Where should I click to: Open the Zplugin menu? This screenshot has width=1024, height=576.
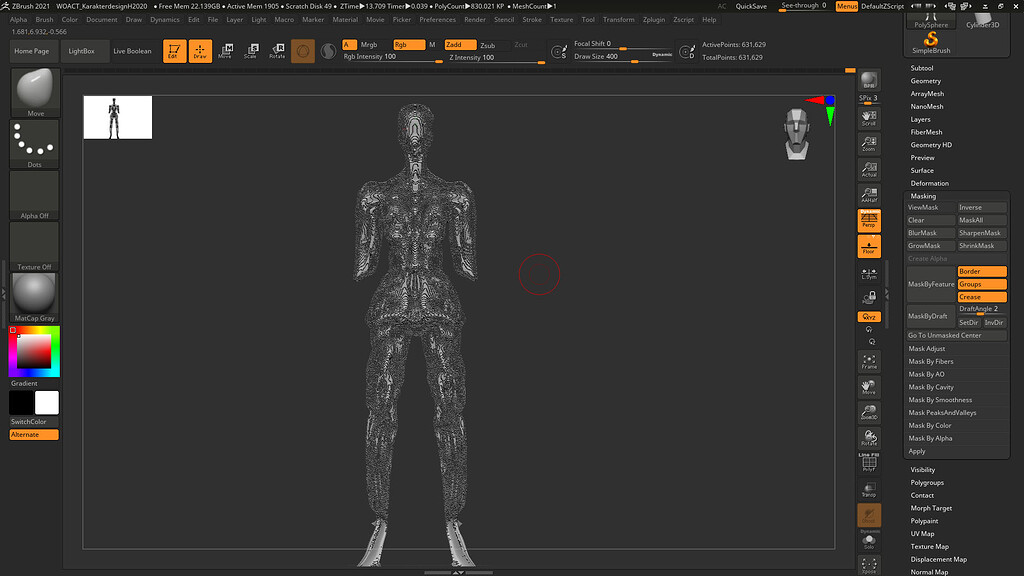click(x=654, y=19)
